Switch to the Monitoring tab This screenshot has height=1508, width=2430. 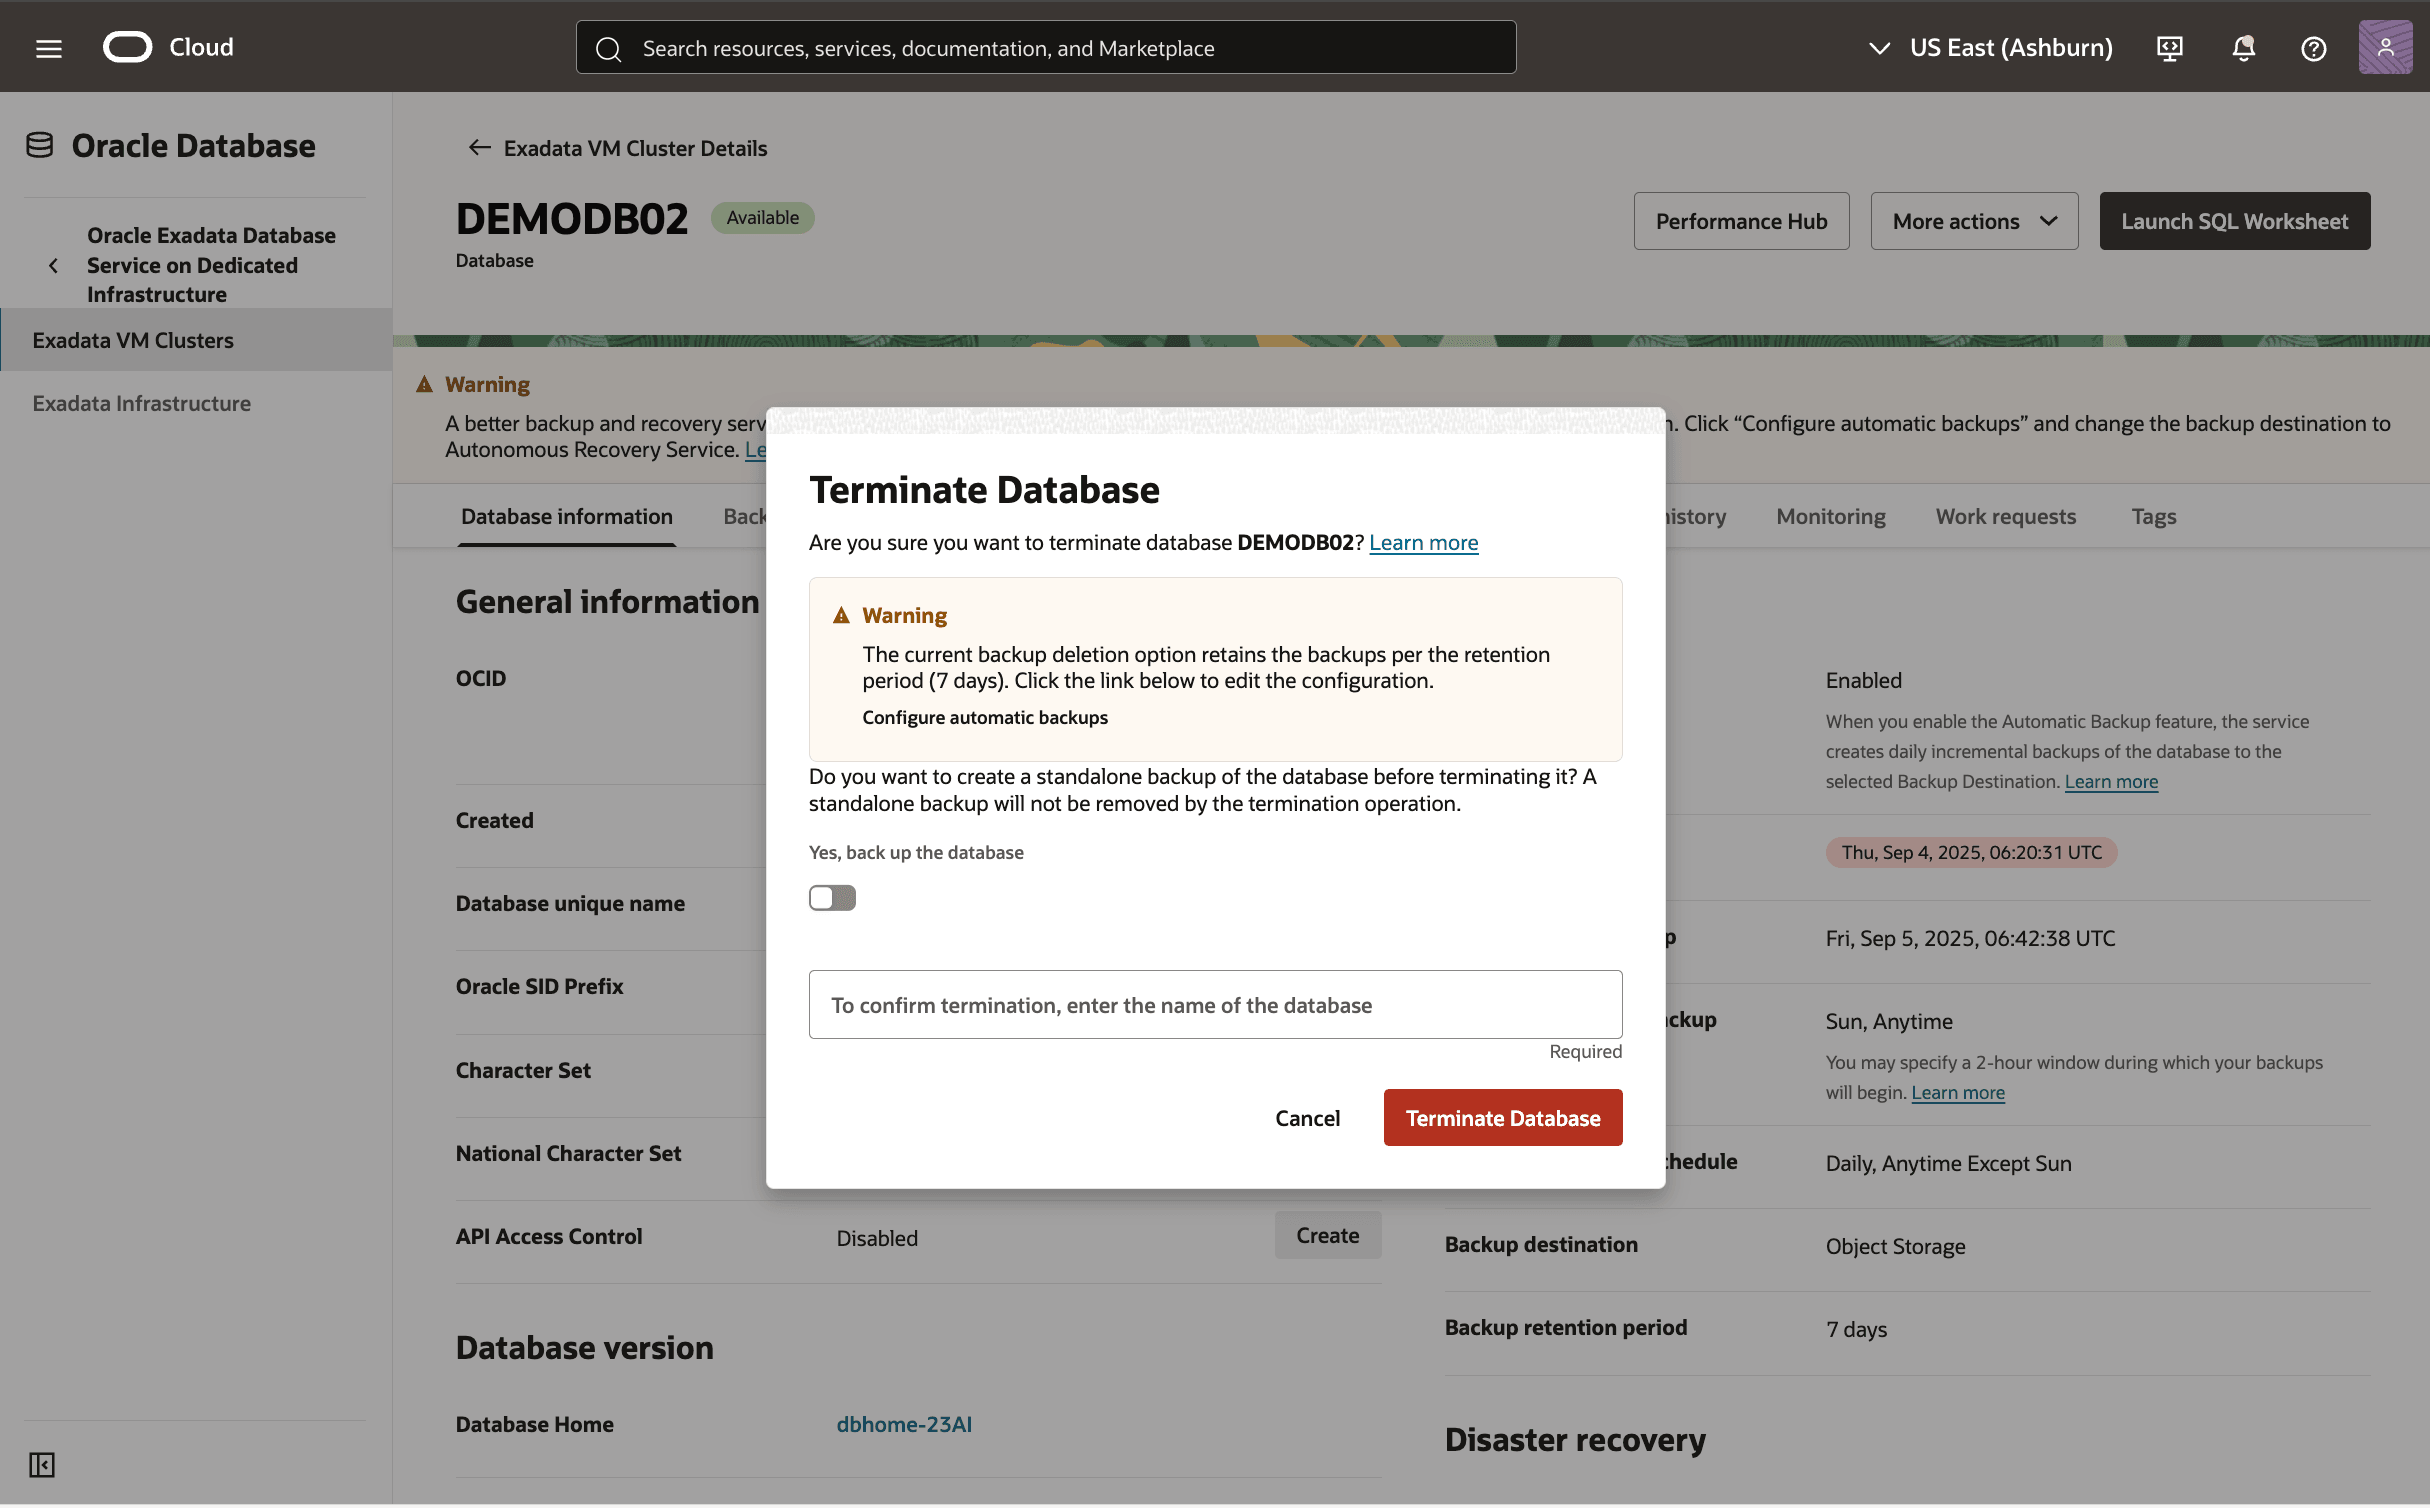(x=1830, y=516)
